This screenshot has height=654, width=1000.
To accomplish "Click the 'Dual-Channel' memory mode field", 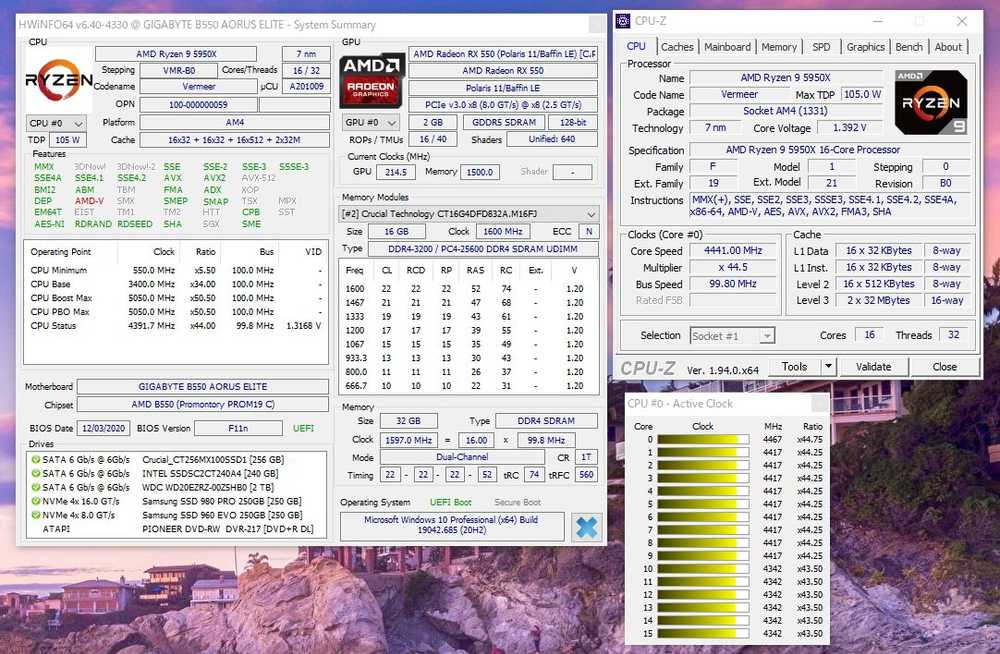I will pyautogui.click(x=462, y=457).
